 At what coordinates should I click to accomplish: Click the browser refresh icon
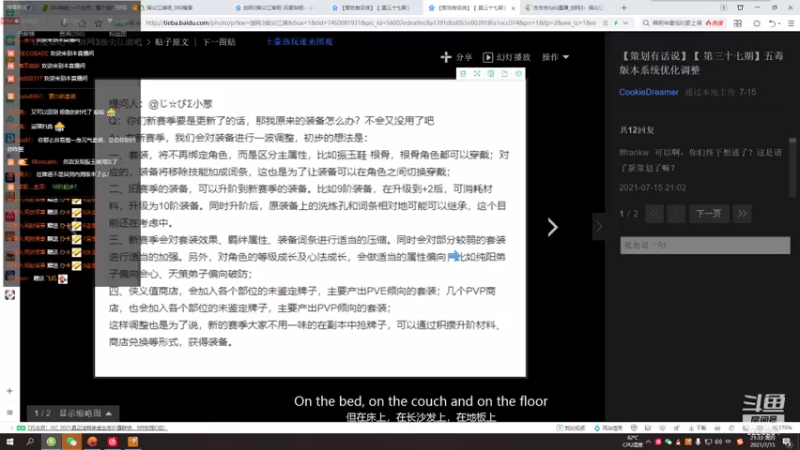pos(64,23)
